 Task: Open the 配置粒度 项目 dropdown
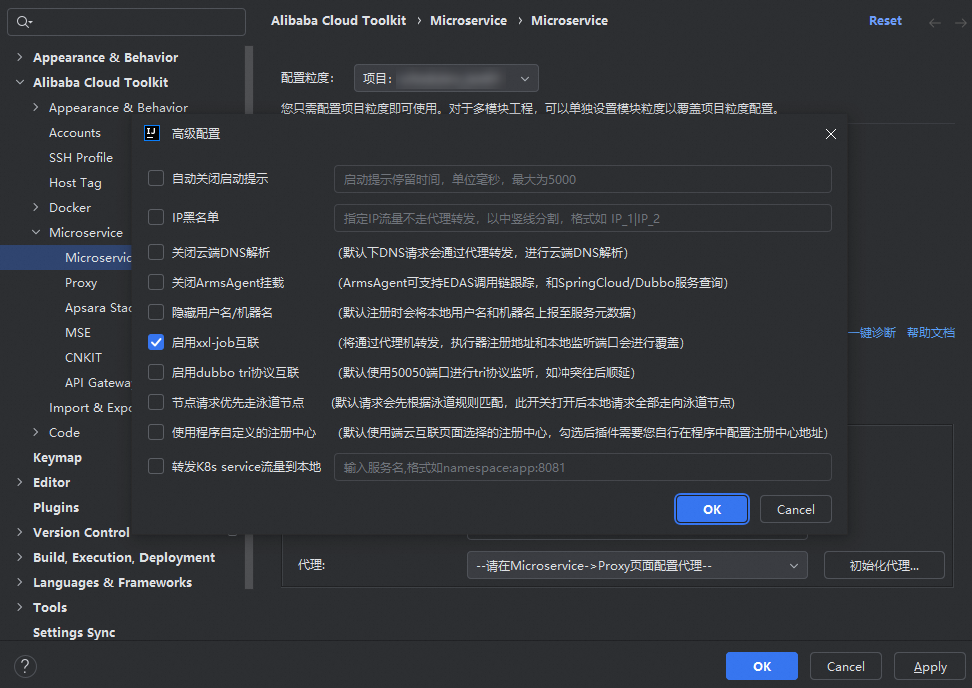pyautogui.click(x=446, y=78)
